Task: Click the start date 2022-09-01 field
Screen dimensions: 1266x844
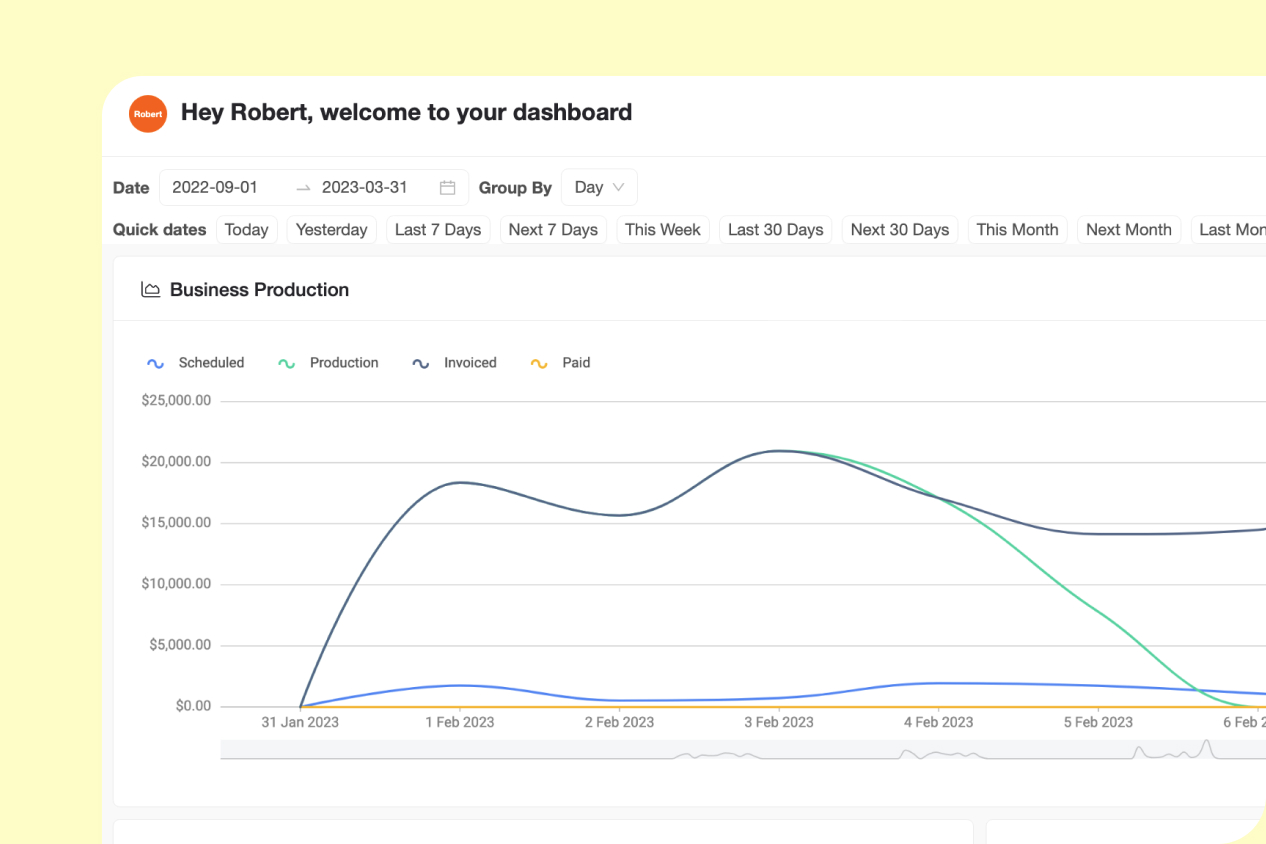Action: [x=215, y=188]
